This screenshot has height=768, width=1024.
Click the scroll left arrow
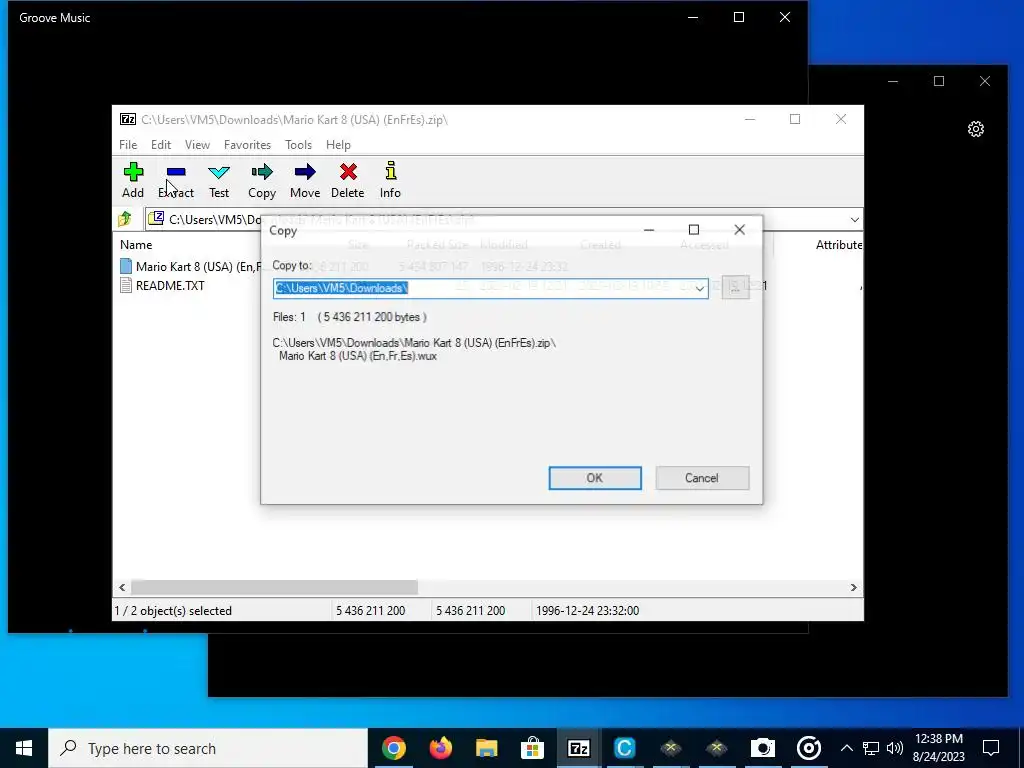pyautogui.click(x=122, y=587)
